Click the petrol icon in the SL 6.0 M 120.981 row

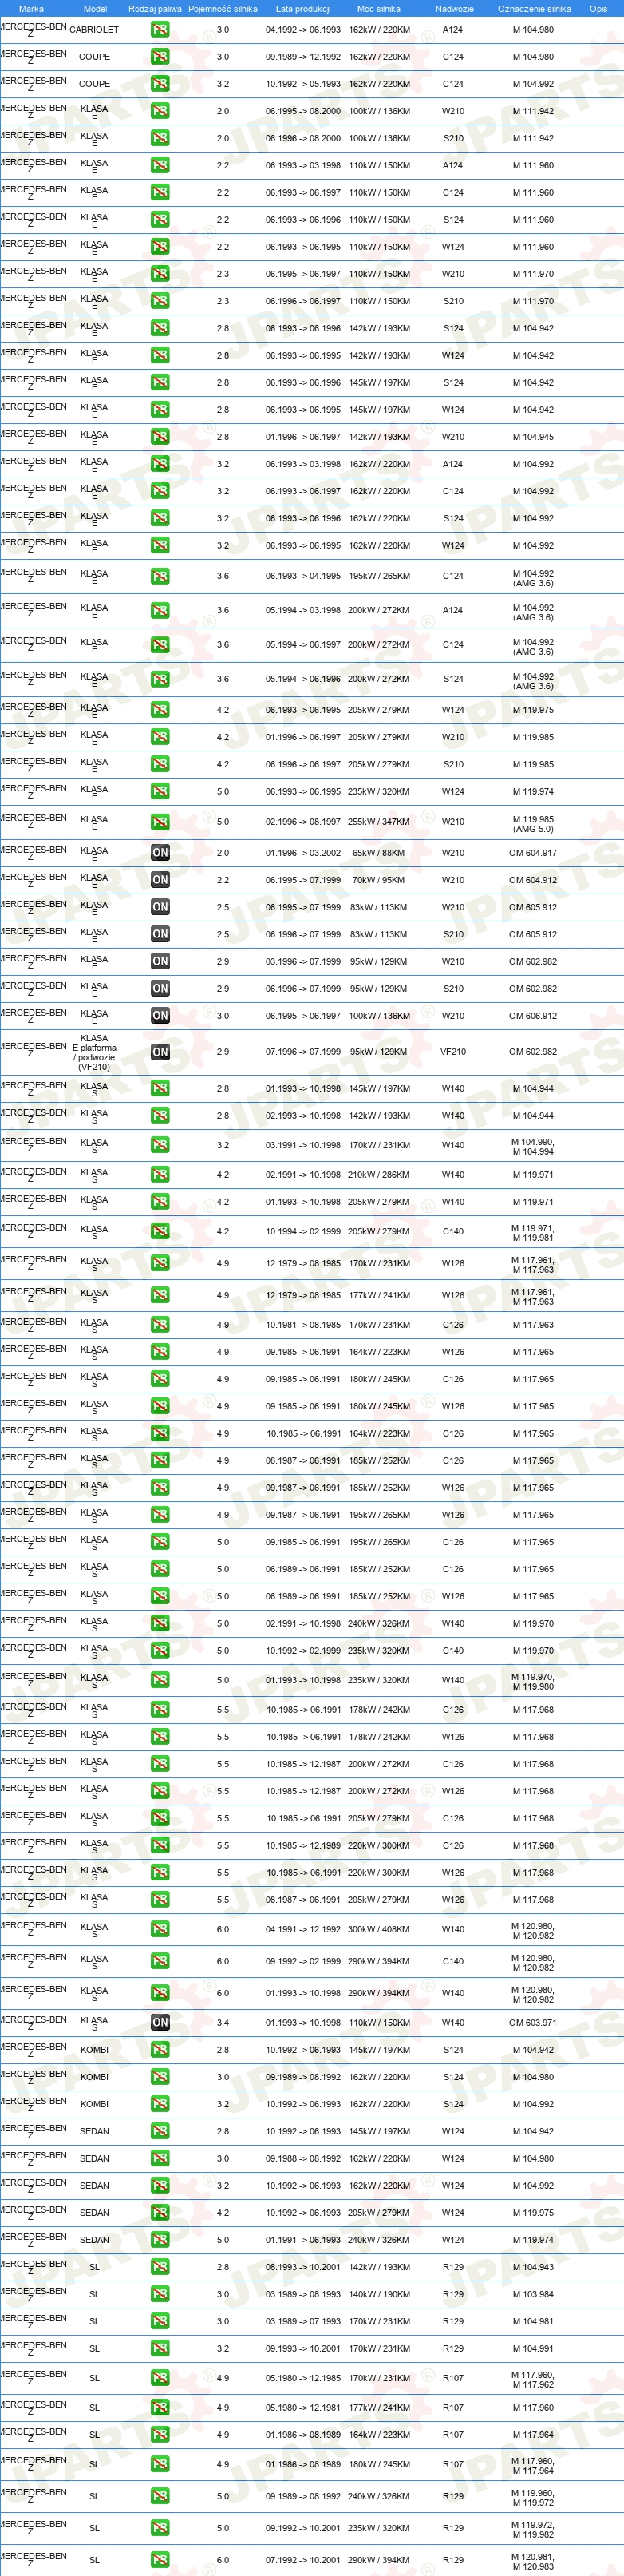tap(160, 2560)
